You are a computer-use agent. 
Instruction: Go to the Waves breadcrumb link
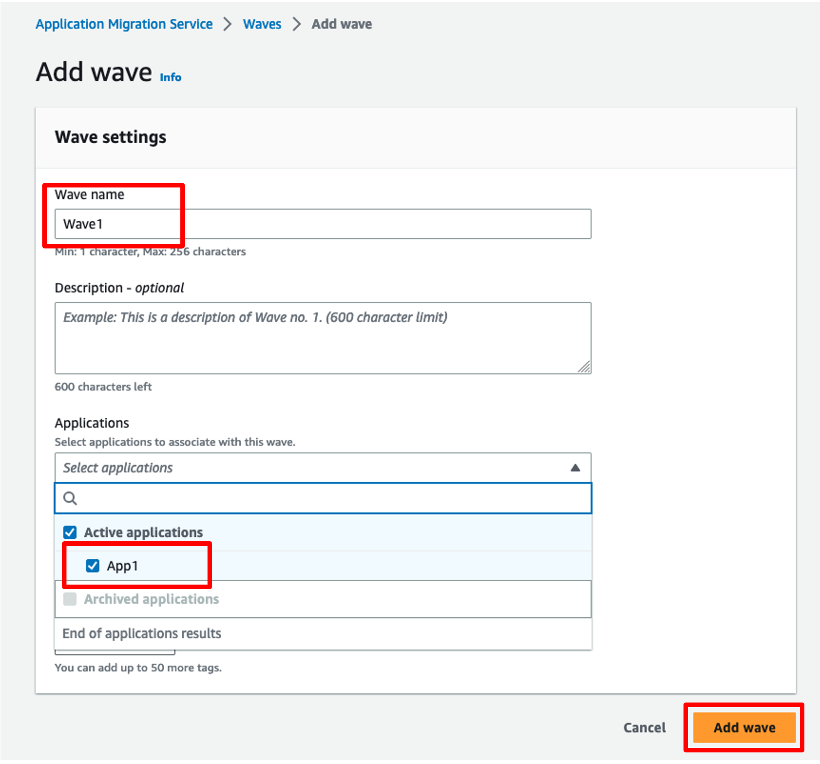pyautogui.click(x=262, y=24)
